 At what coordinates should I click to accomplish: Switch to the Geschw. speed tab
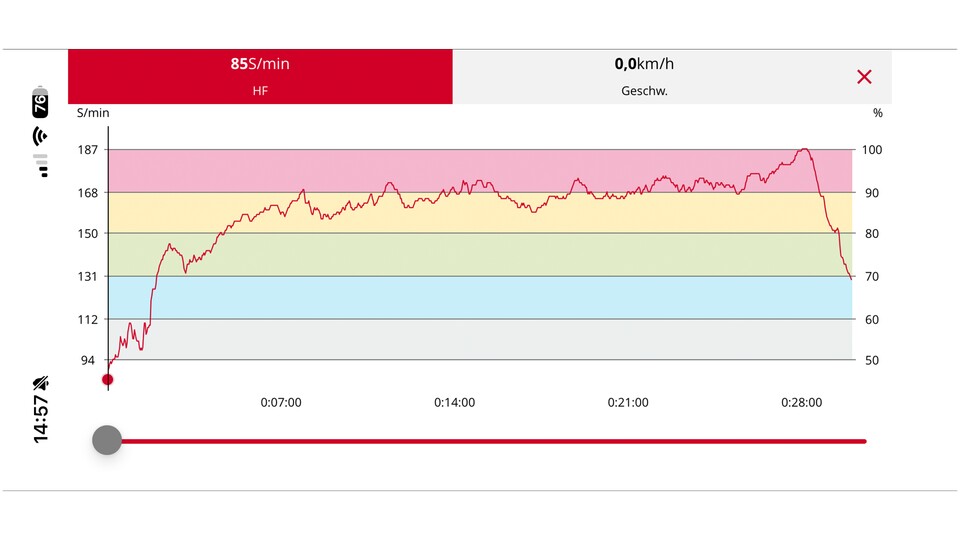[x=644, y=77]
